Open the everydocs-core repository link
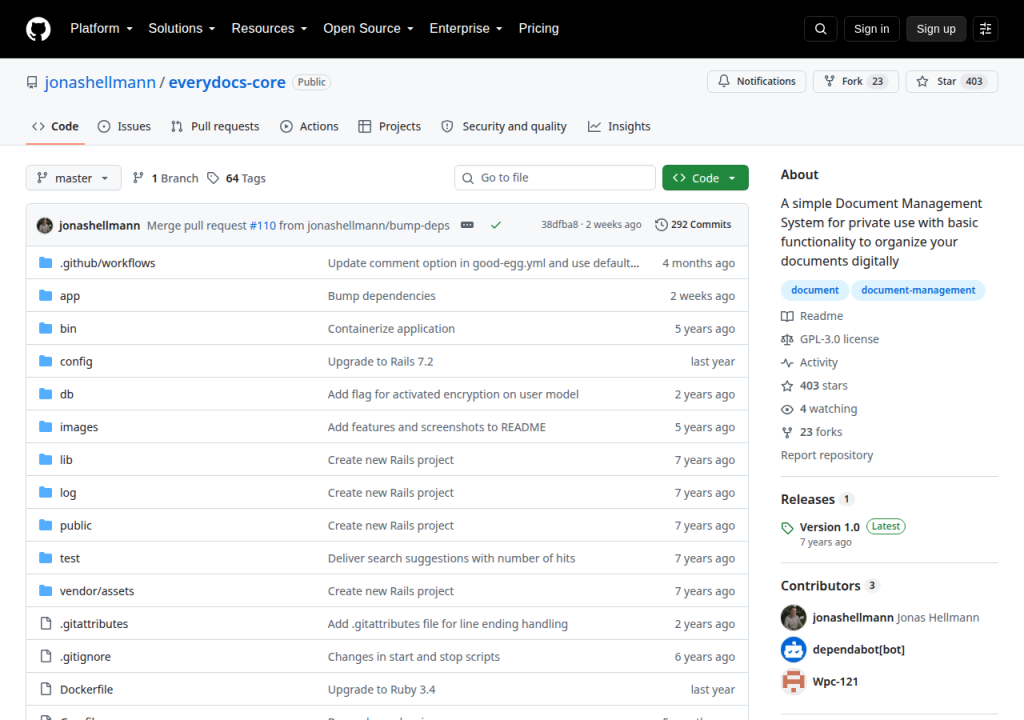 click(227, 82)
